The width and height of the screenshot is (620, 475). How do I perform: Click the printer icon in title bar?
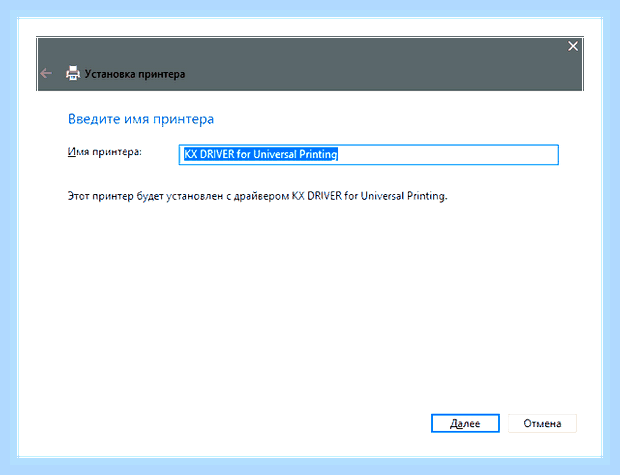coord(73,73)
